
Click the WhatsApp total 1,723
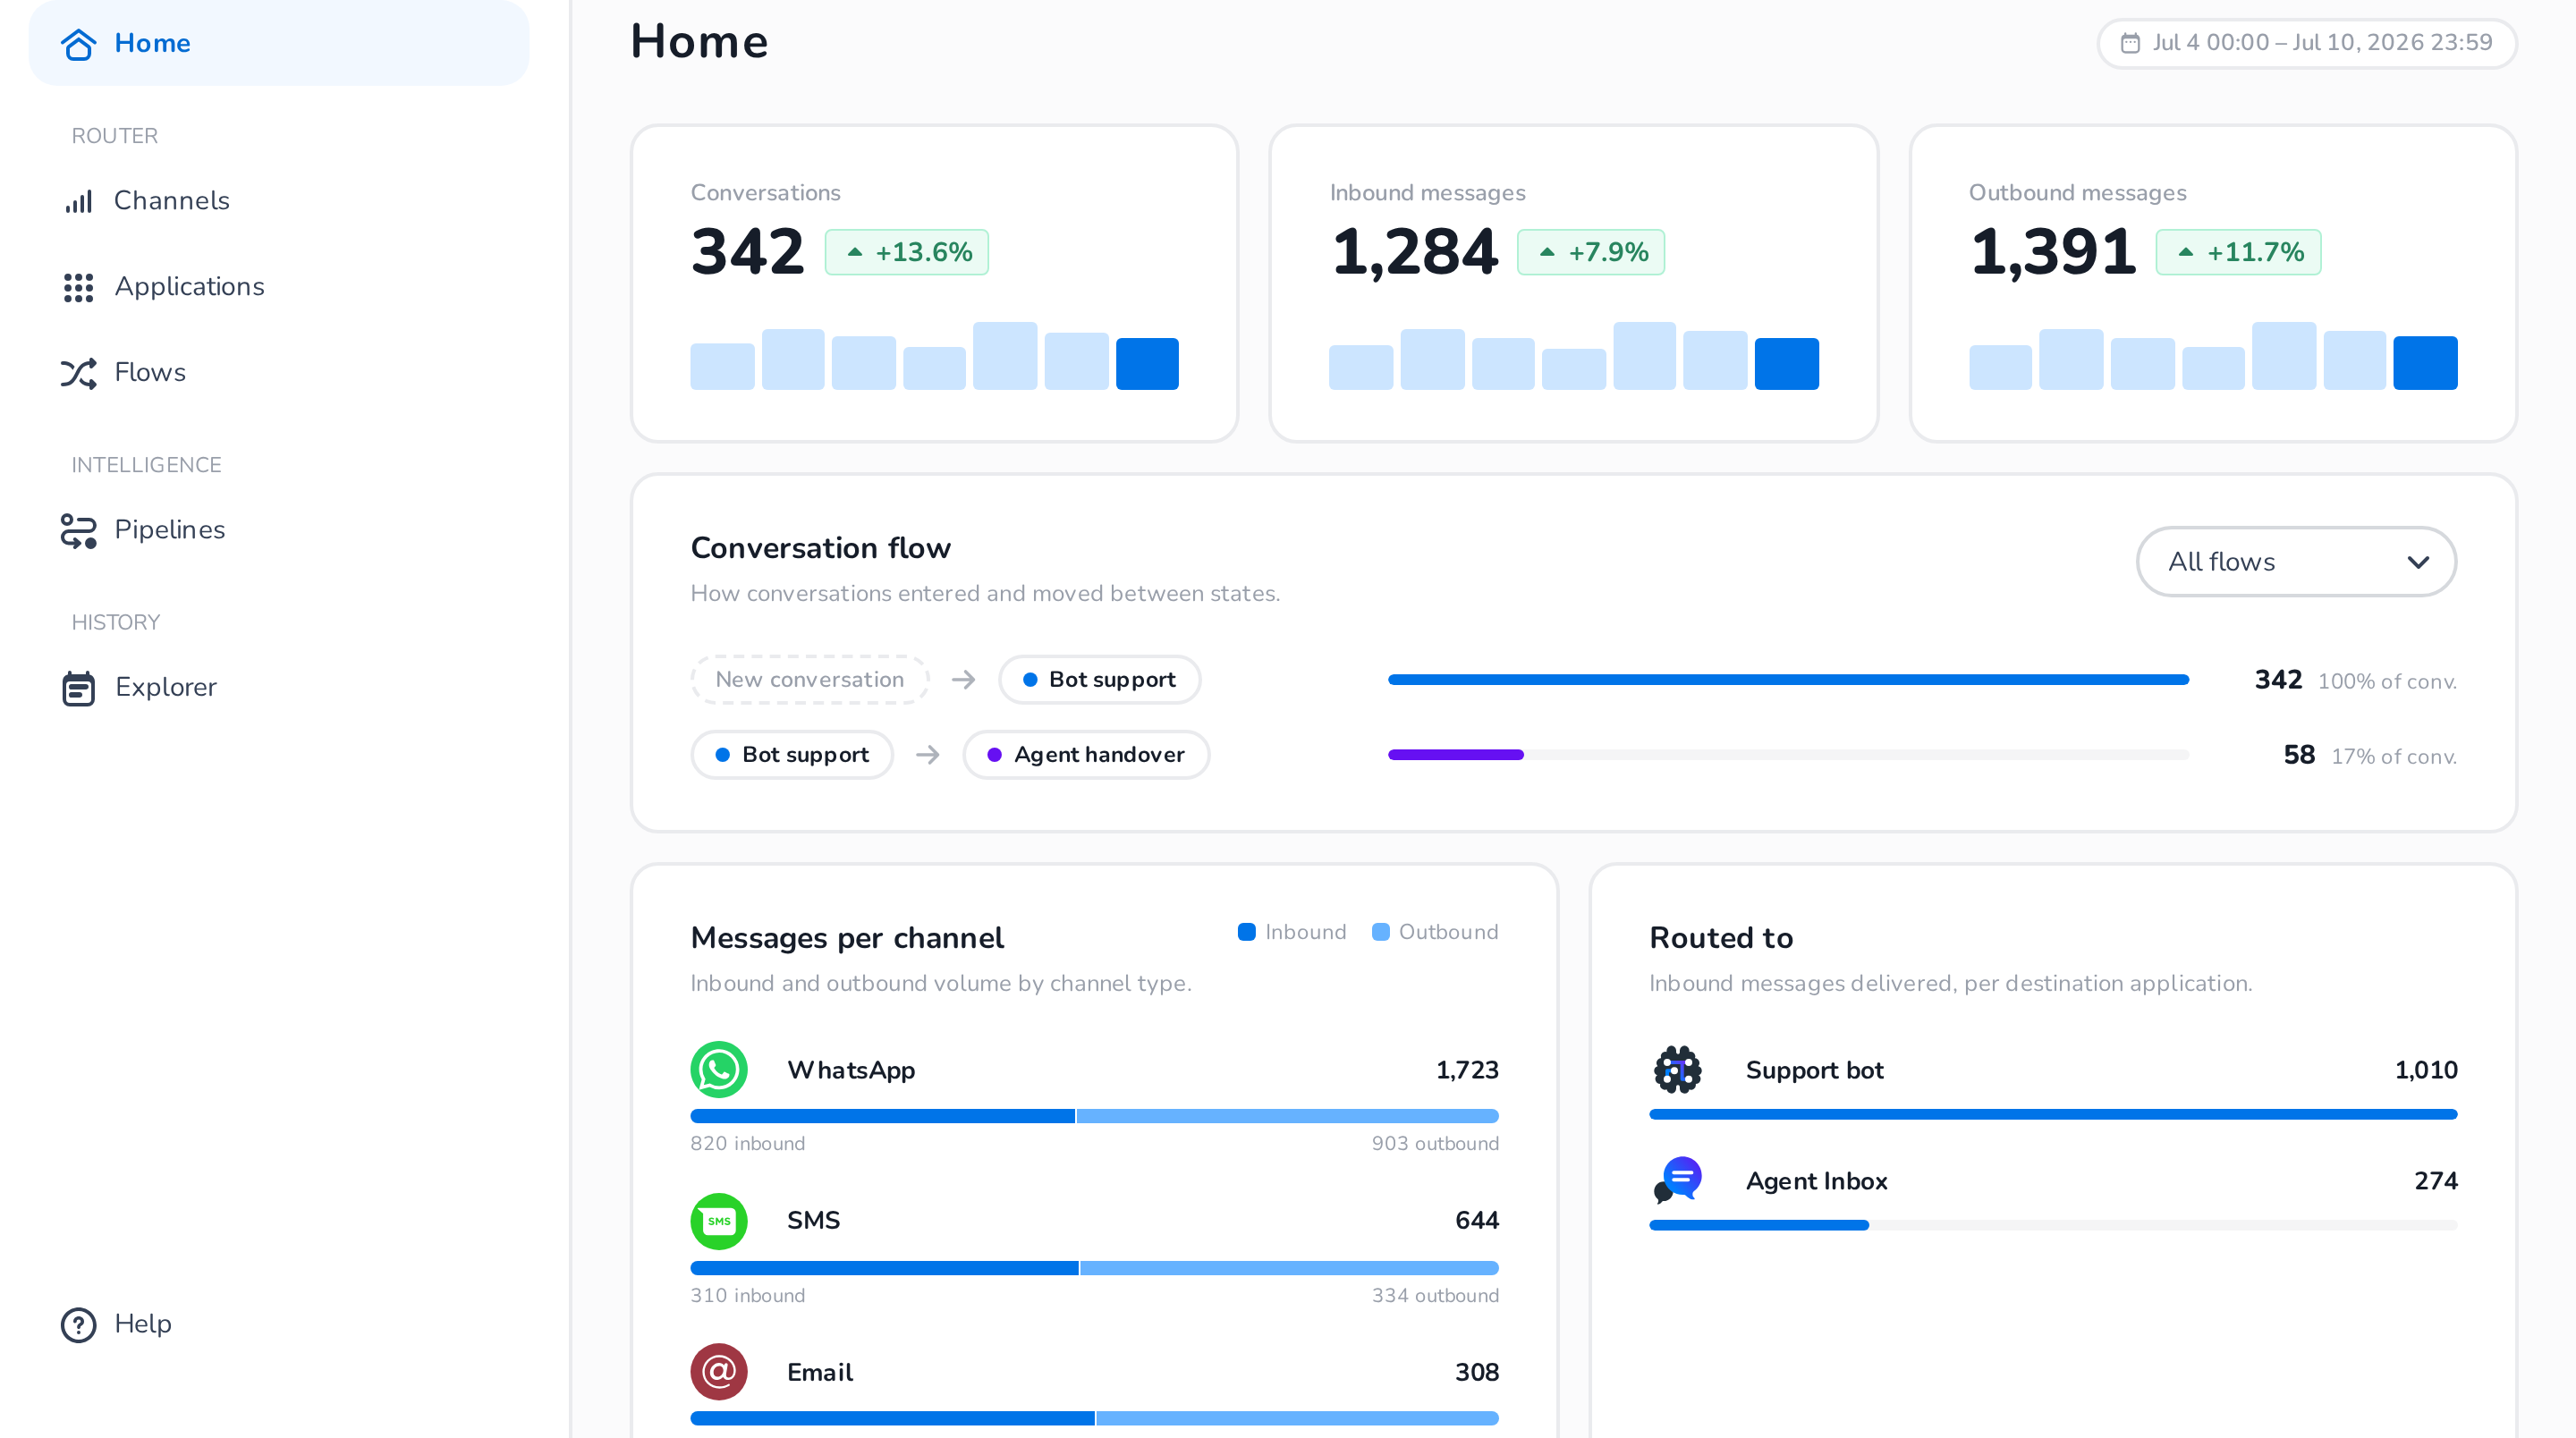1467,1070
